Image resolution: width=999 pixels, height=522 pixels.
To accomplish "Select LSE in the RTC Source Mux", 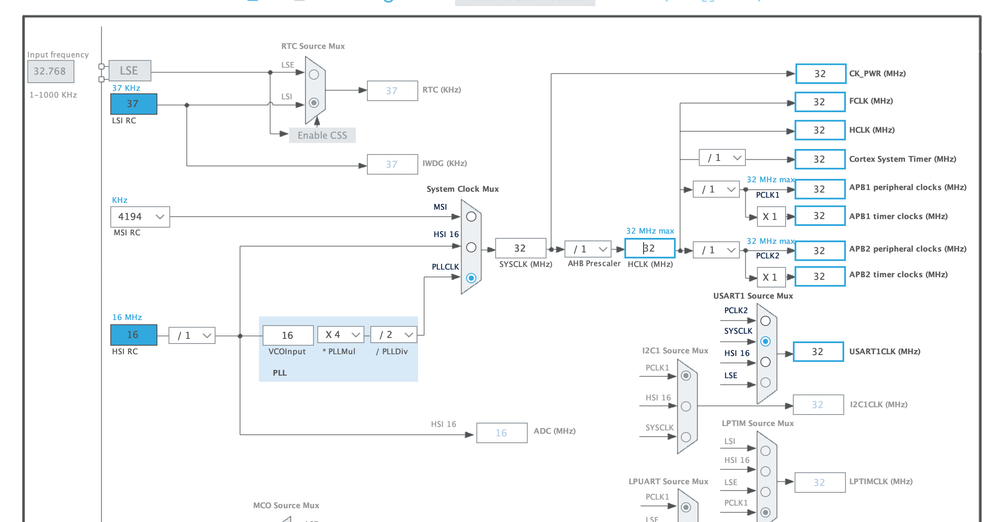I will [313, 74].
